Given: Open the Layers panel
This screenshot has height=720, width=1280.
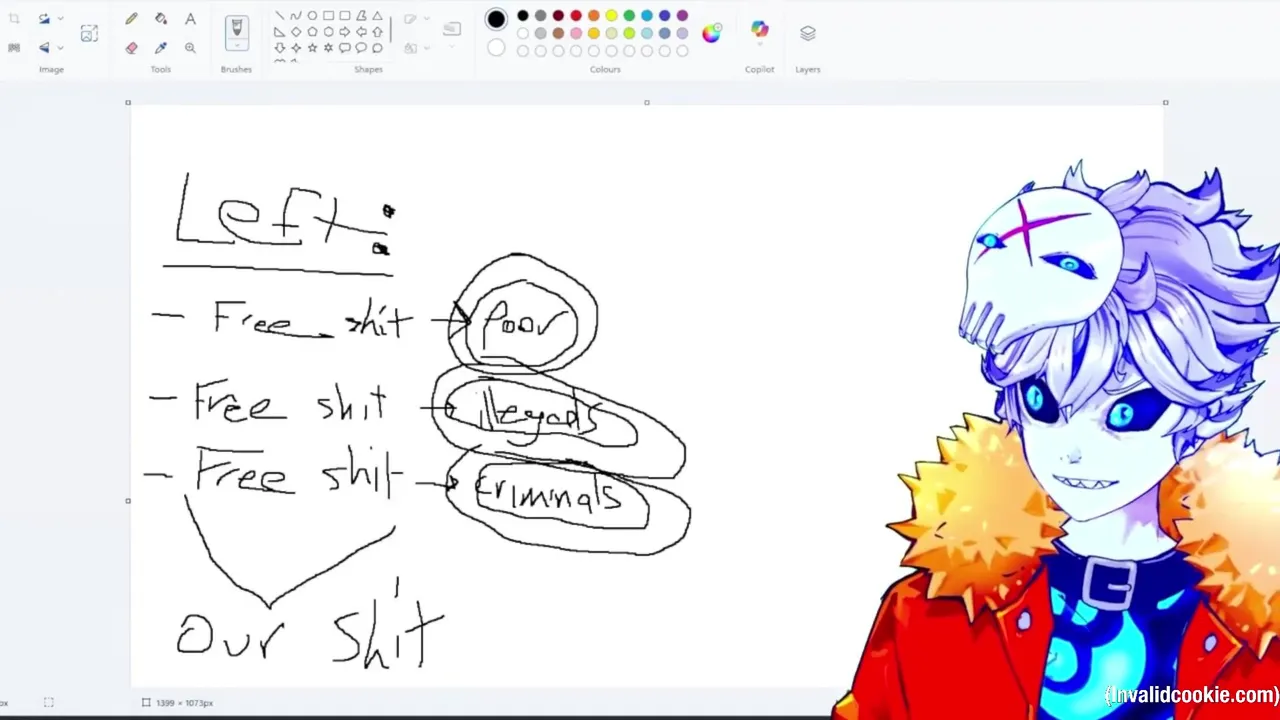Looking at the screenshot, I should coord(808,33).
